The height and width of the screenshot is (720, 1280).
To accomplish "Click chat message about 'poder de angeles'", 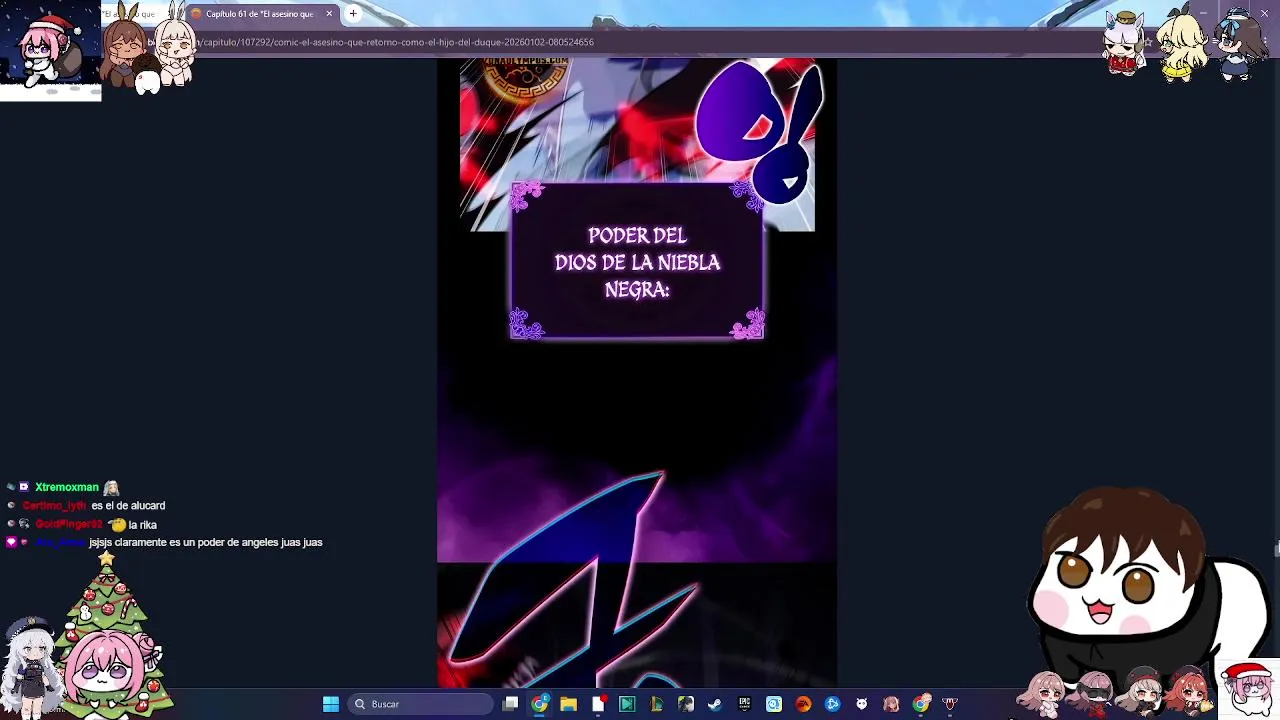I will point(206,543).
